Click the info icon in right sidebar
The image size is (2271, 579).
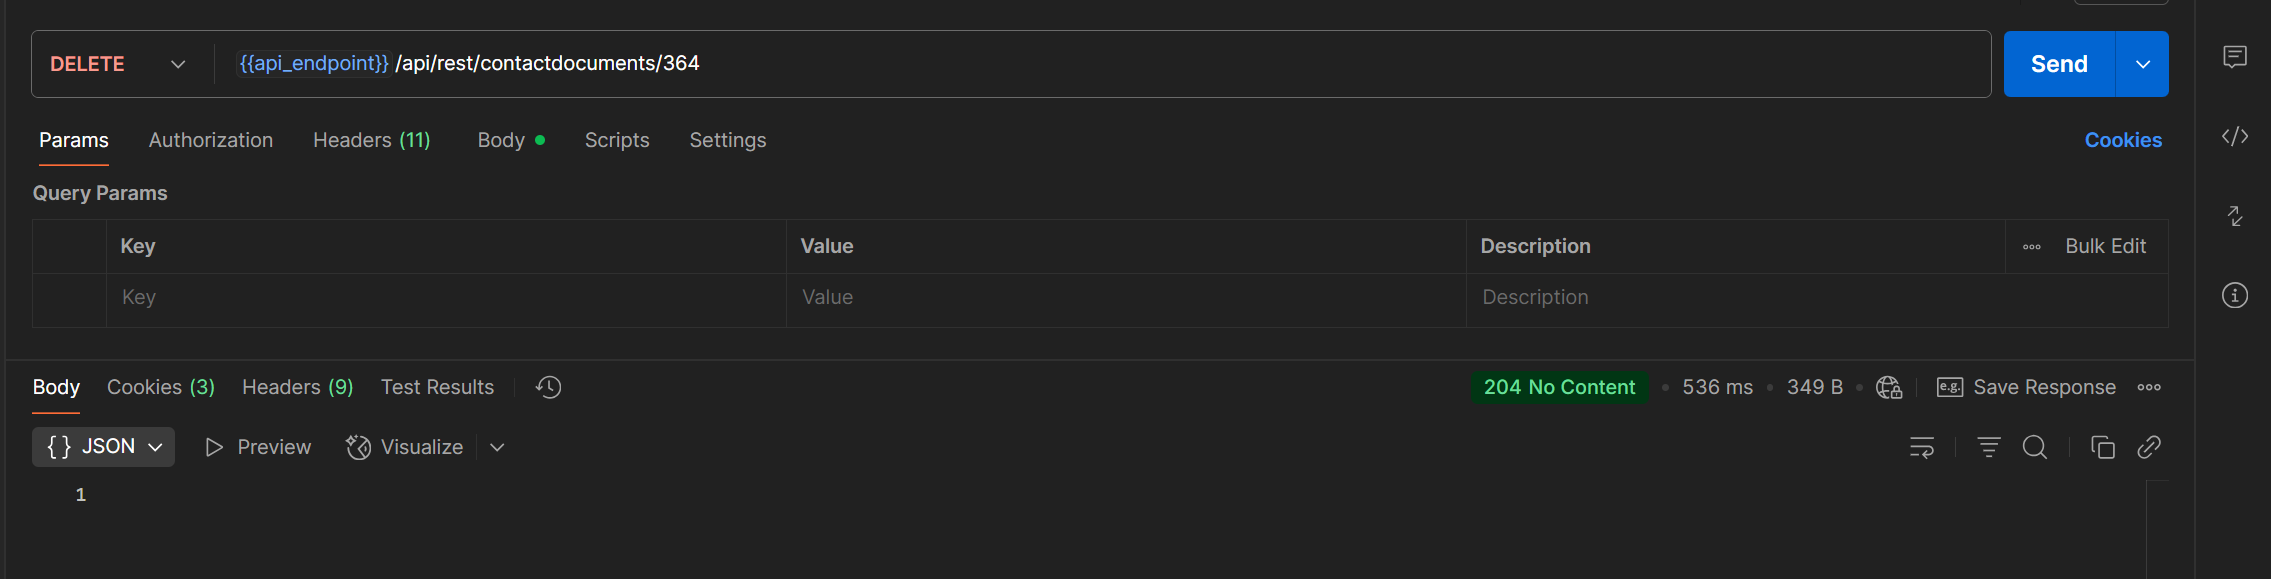pyautogui.click(x=2234, y=295)
